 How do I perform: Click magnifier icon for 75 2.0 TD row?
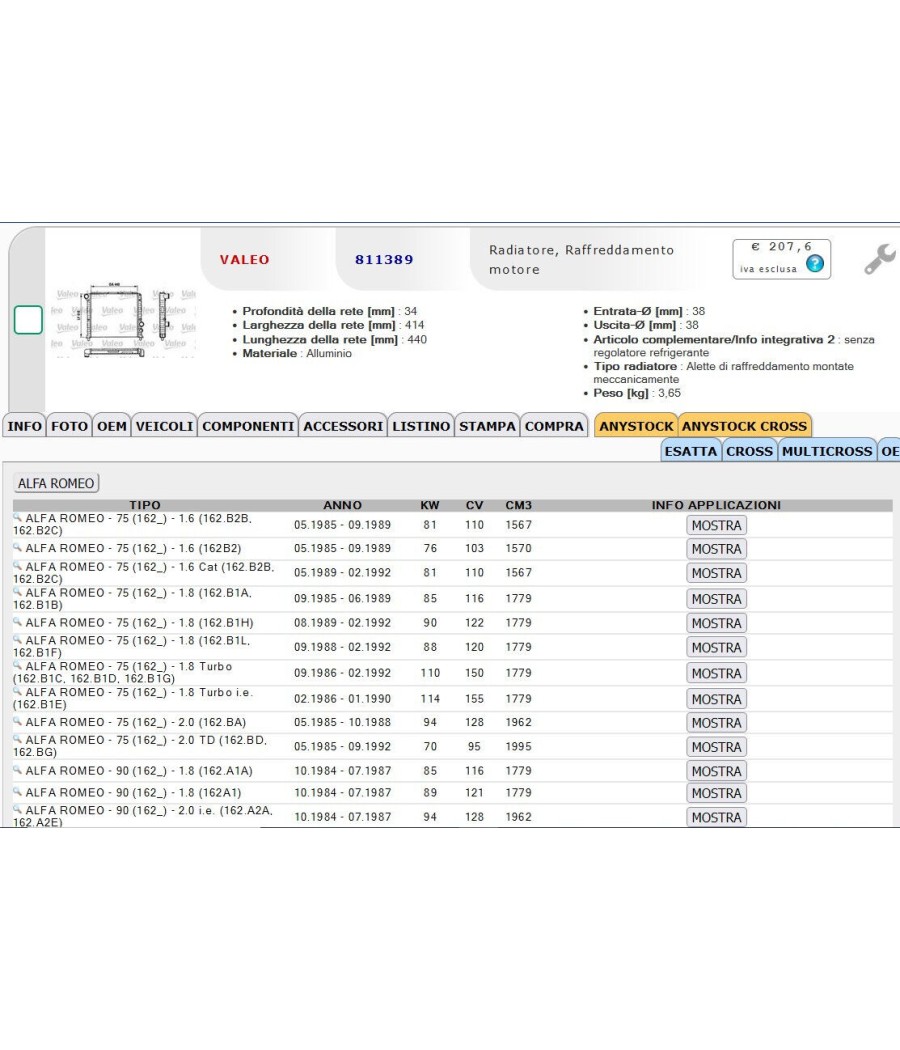(x=17, y=739)
